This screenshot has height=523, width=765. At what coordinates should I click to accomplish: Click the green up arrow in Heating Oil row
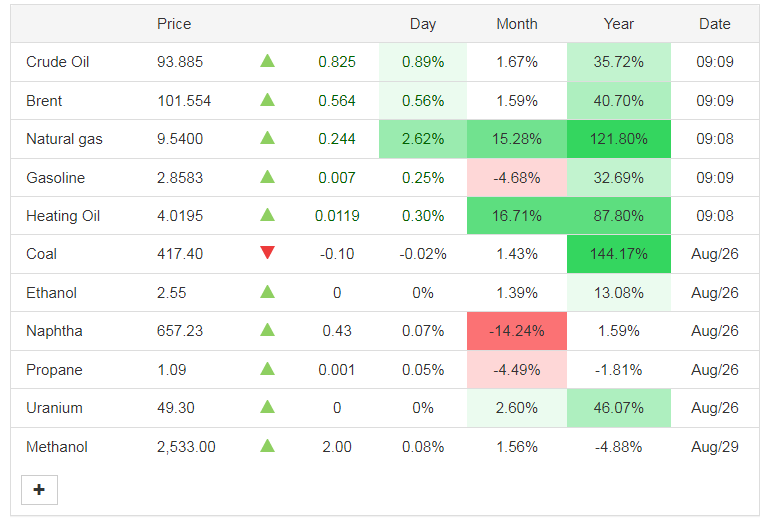(267, 215)
